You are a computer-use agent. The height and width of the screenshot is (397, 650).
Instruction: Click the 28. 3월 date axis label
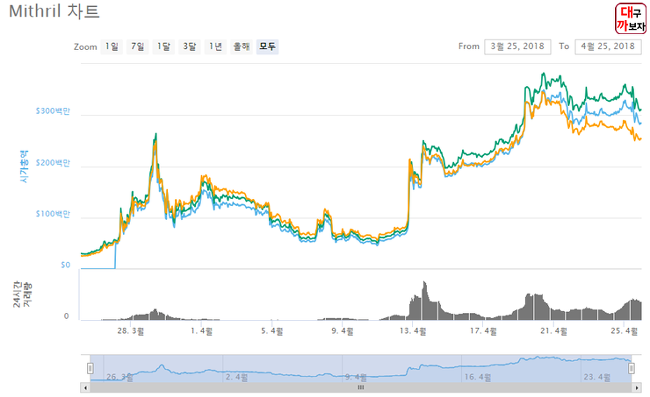pos(131,331)
